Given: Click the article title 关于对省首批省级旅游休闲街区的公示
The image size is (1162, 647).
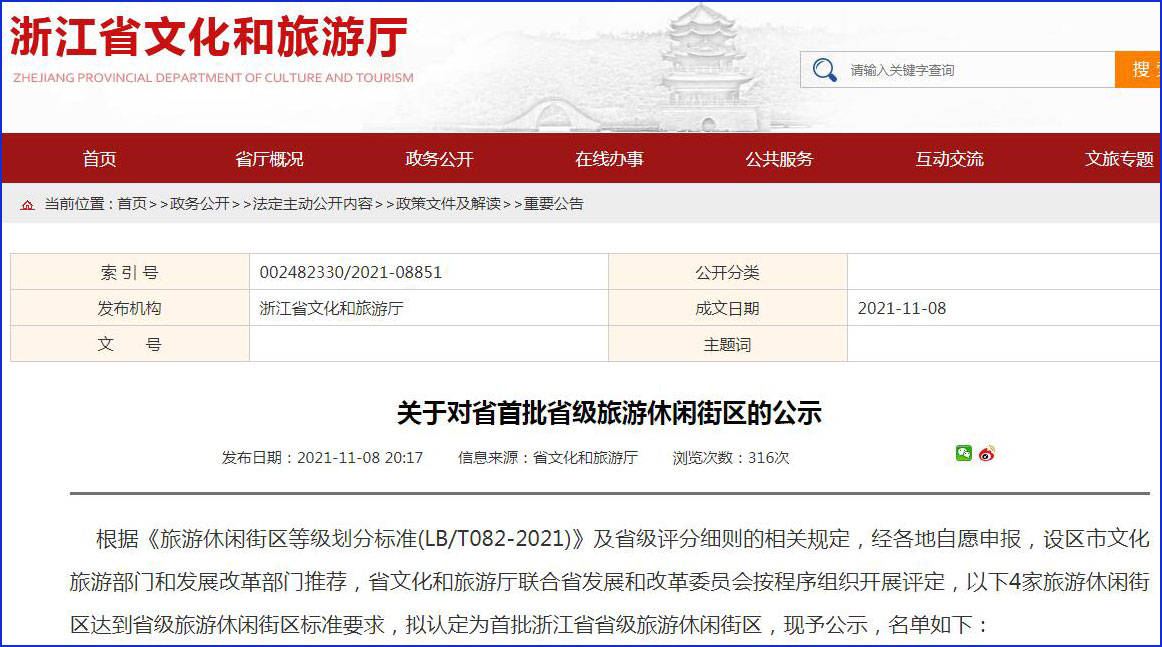Looking at the screenshot, I should (609, 413).
